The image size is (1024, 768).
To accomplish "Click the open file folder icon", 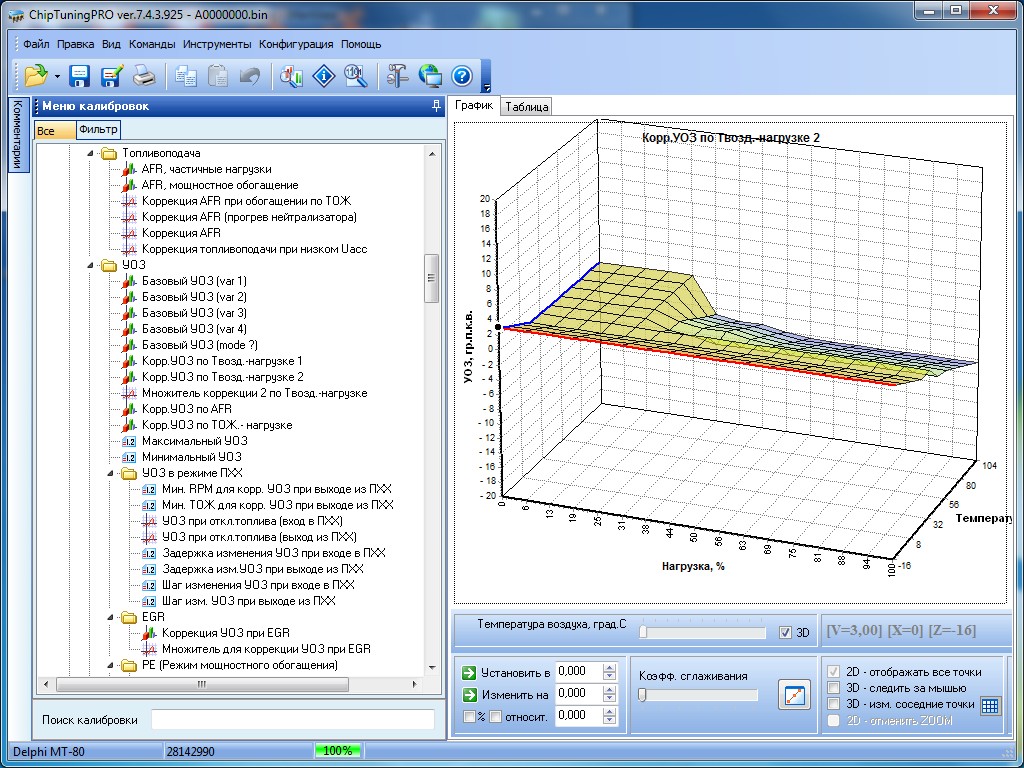I will tap(36, 76).
